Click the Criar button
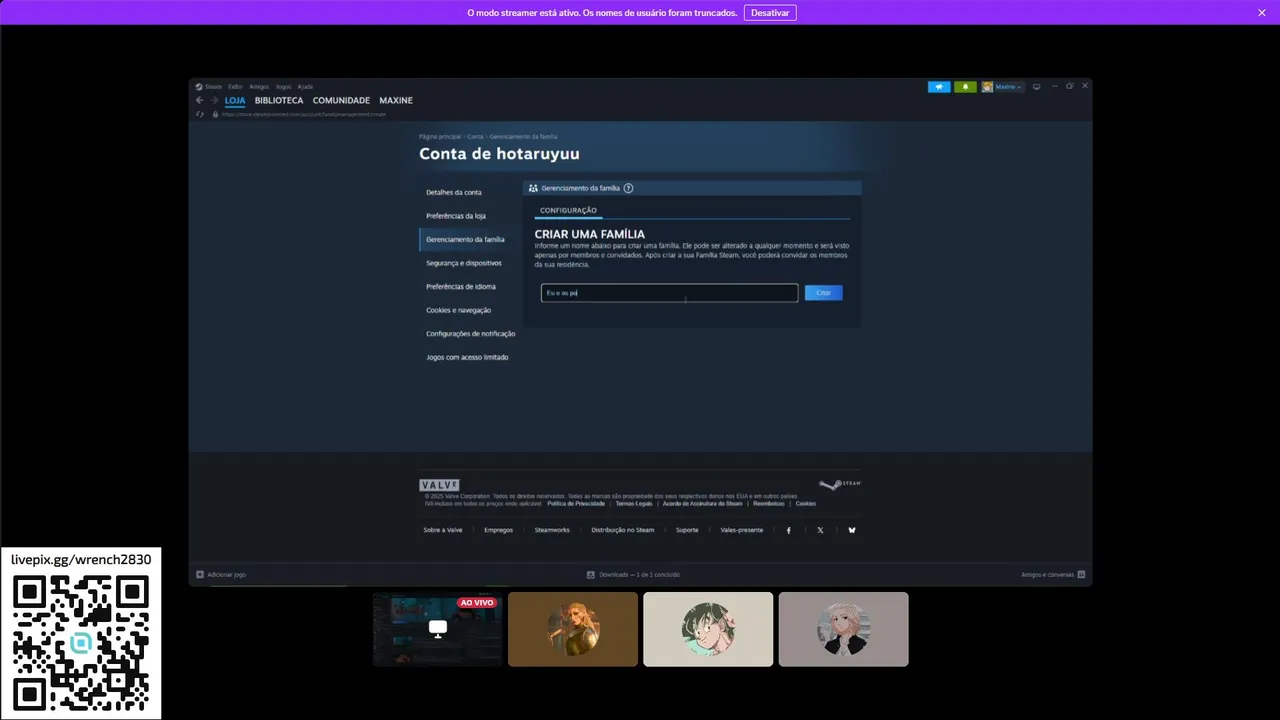This screenshot has height=720, width=1280. tap(823, 293)
